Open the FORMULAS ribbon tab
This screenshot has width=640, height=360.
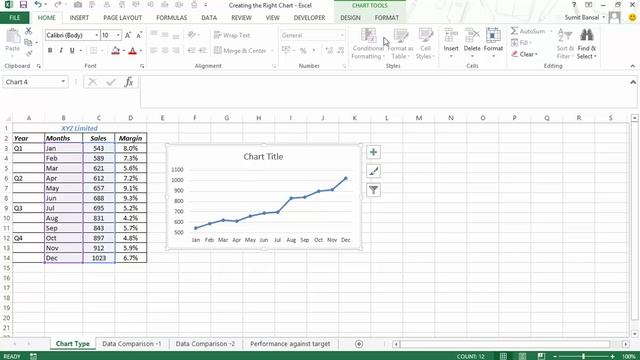coord(171,18)
